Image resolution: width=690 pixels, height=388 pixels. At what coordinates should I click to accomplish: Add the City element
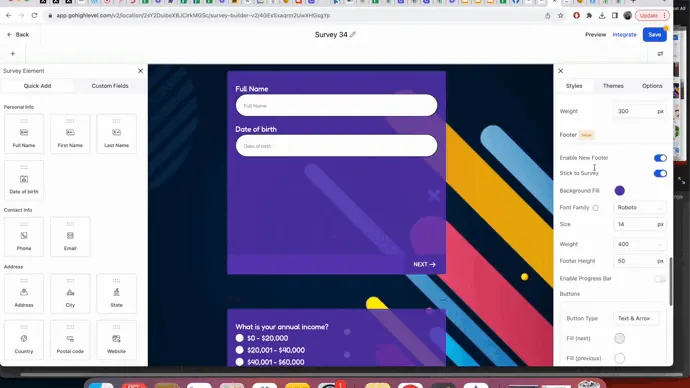pyautogui.click(x=70, y=293)
